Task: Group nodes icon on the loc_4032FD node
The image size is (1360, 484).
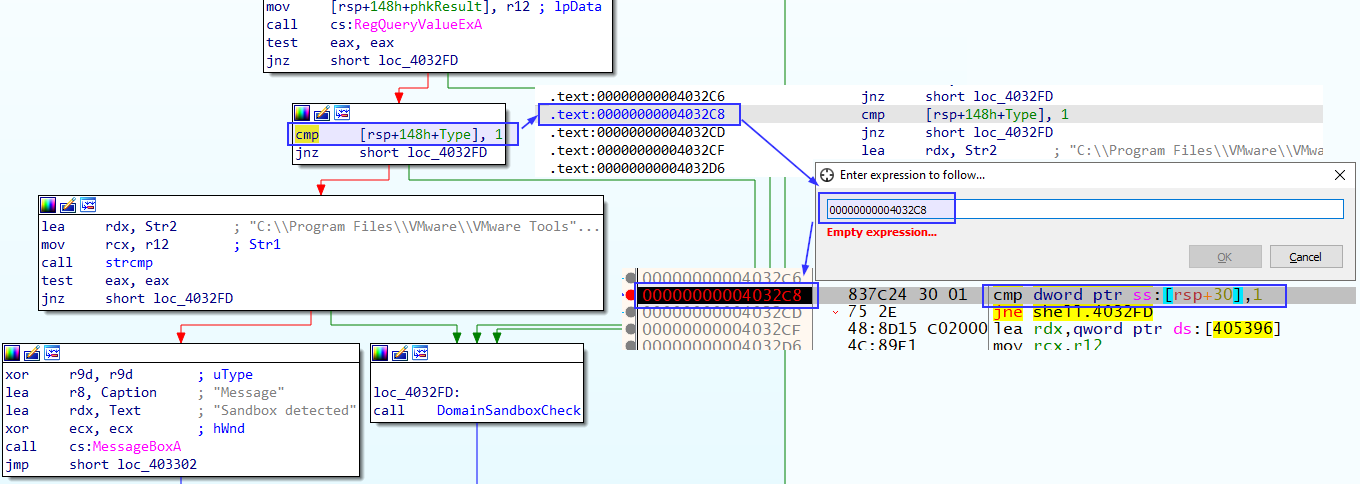Action: pyautogui.click(x=420, y=353)
